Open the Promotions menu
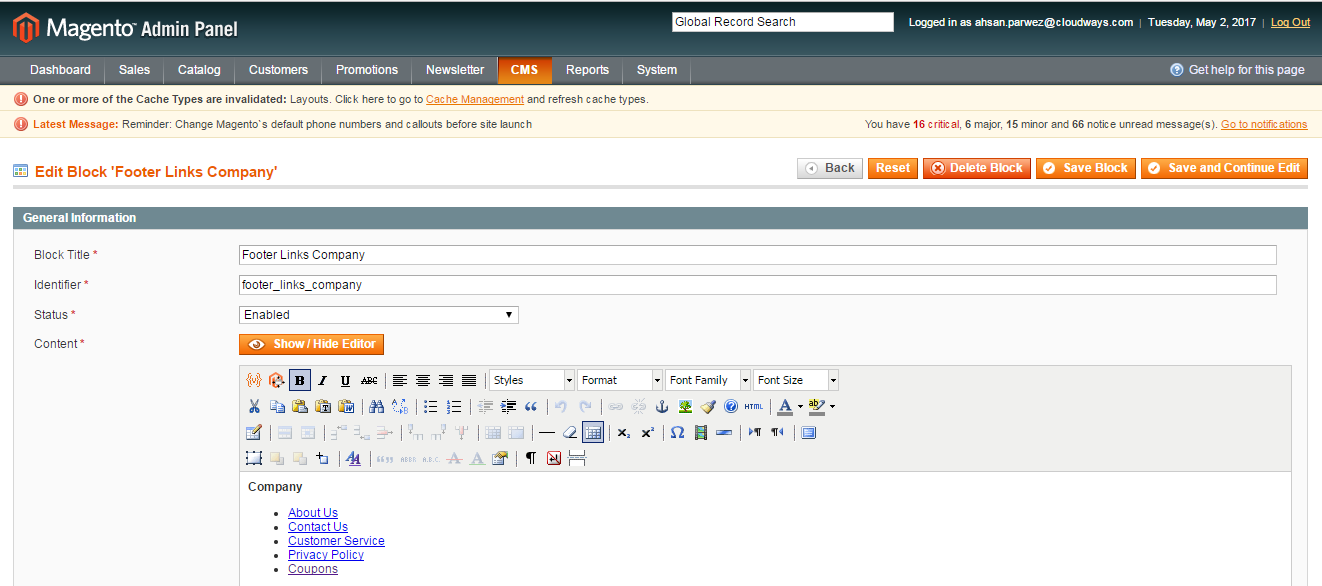 (367, 70)
